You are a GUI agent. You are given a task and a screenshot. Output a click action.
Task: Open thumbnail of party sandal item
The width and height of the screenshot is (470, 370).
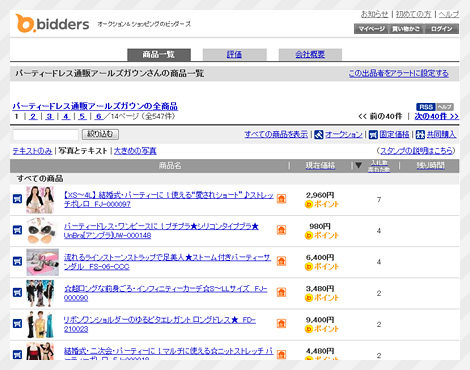[x=43, y=262]
